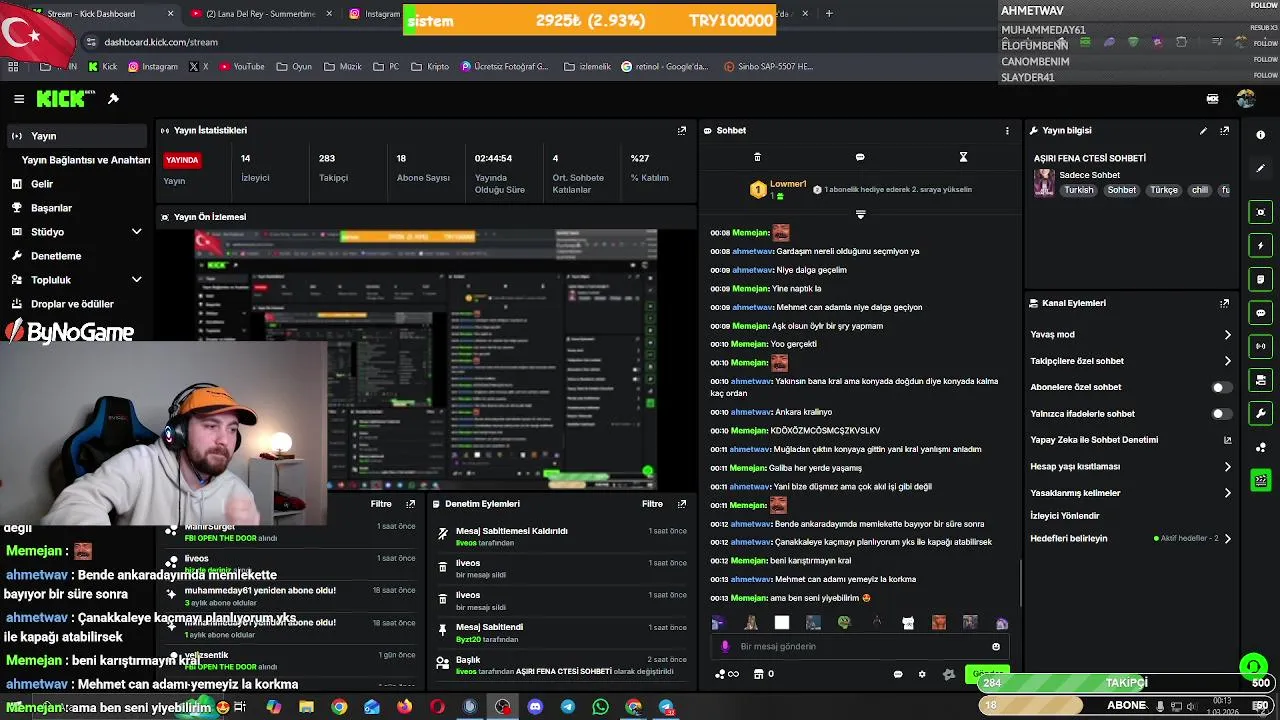This screenshot has height=720, width=1280.
Task: Select Yayın in the left sidebar
Action: (x=76, y=136)
